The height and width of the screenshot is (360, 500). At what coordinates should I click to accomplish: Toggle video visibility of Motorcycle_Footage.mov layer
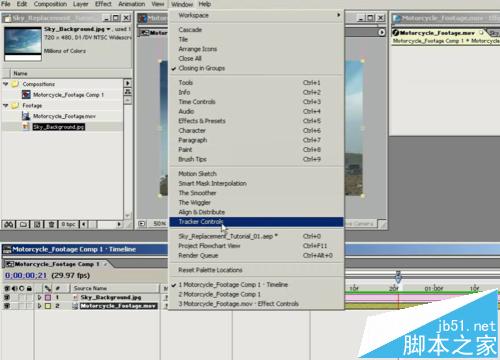(7, 306)
